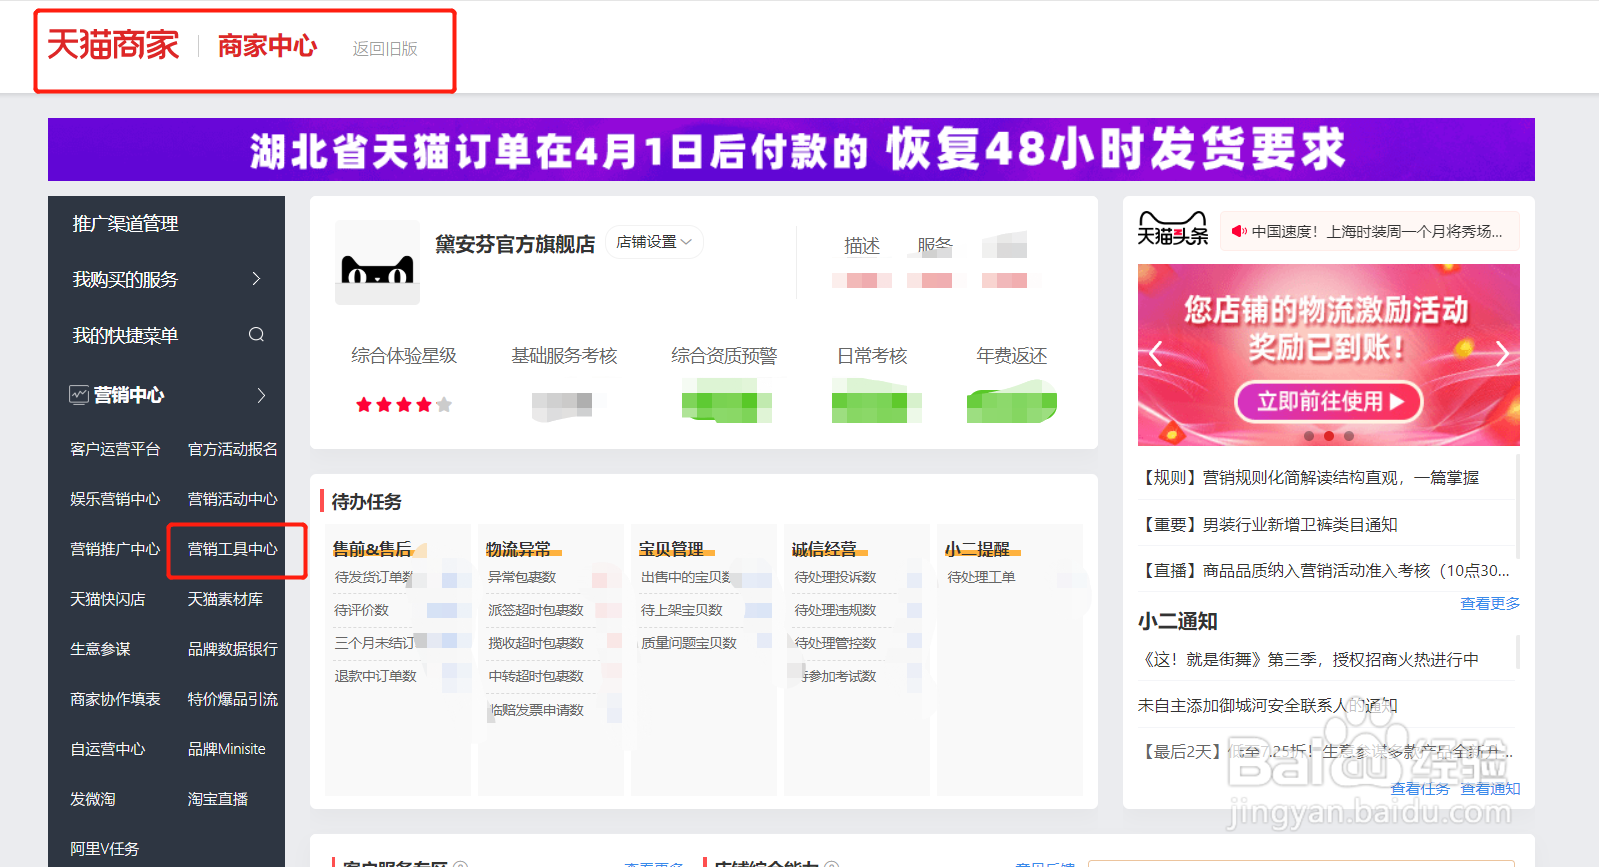Click the red speaker announcement icon
Viewport: 1599px width, 867px height.
click(1239, 231)
